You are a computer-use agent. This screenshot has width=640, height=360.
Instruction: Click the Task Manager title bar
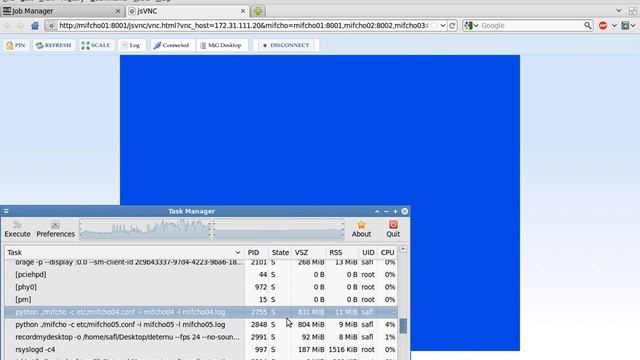[191, 211]
